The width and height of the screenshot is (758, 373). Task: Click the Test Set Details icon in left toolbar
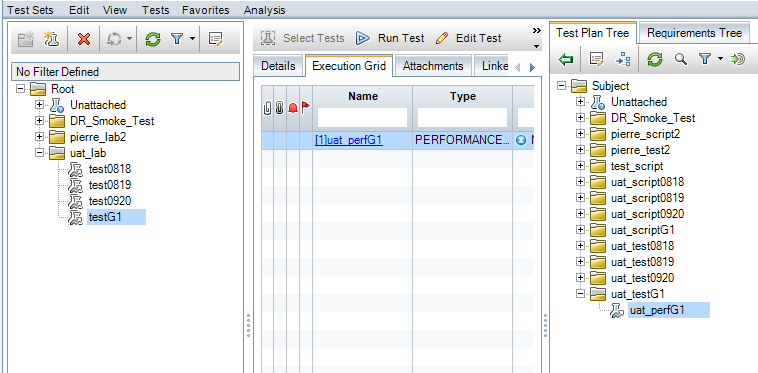[216, 39]
